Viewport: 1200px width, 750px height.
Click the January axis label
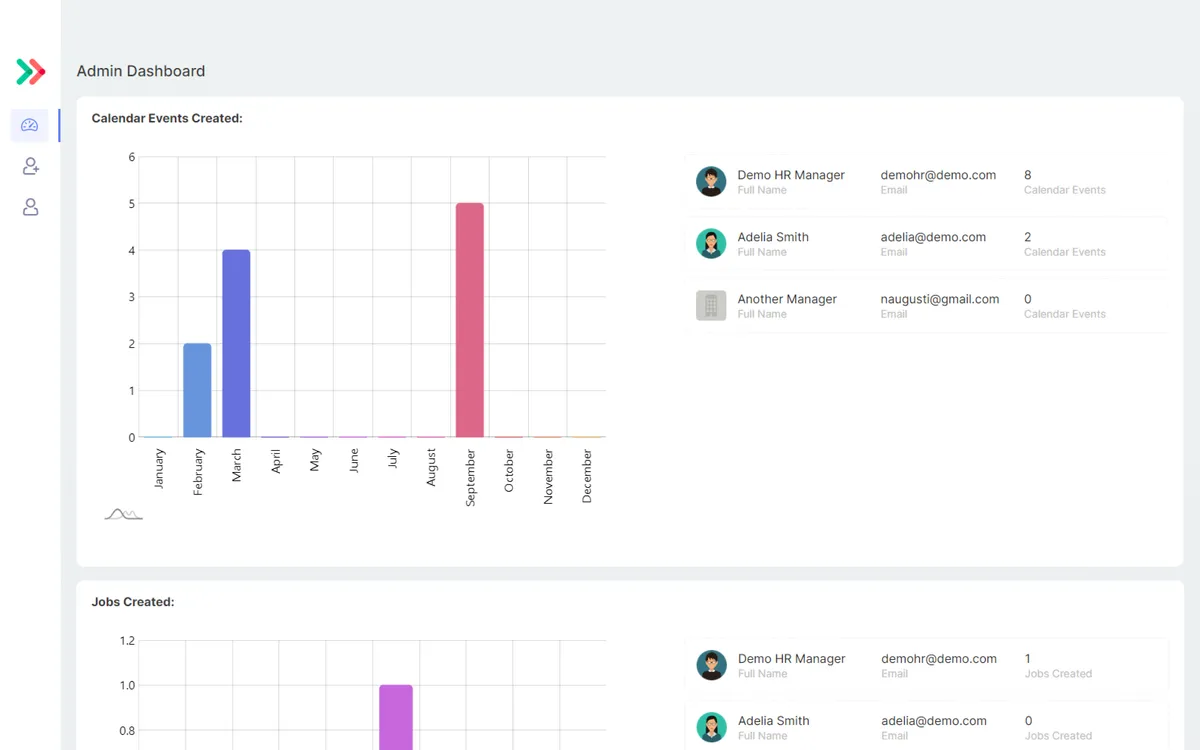159,468
